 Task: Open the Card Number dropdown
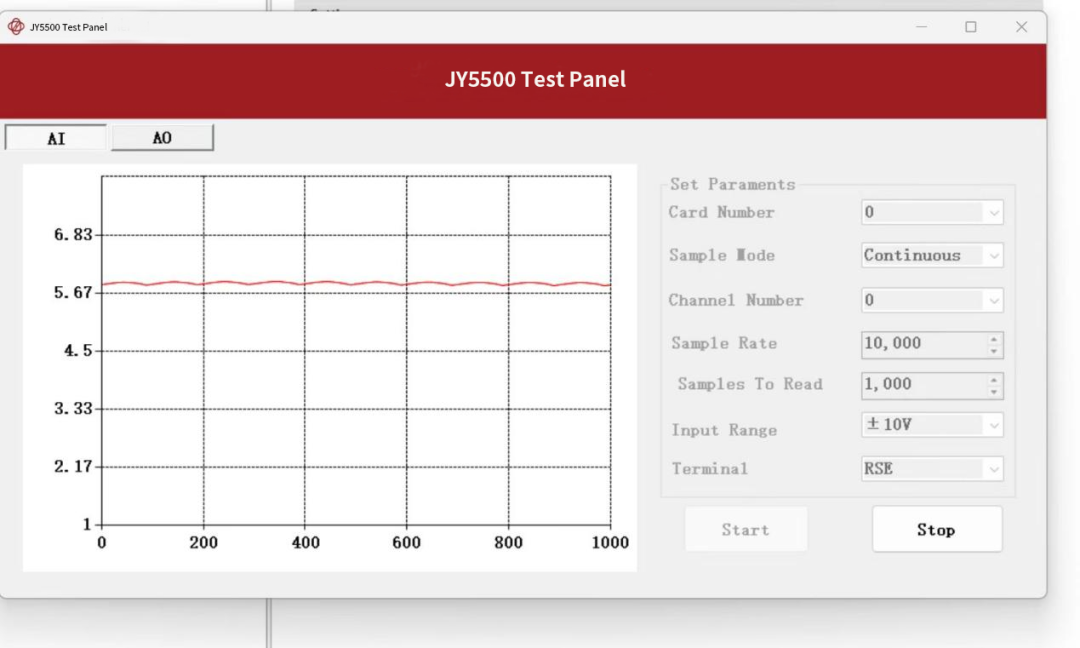(932, 212)
